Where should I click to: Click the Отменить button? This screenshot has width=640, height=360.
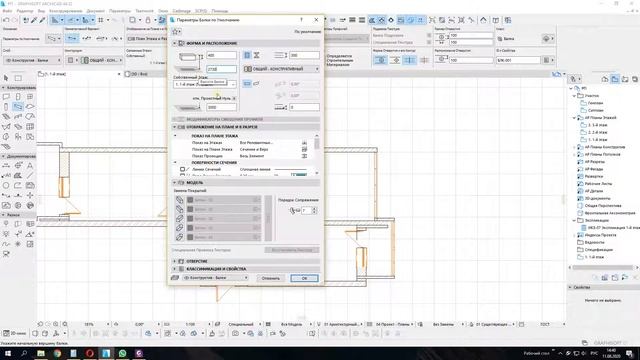270,278
